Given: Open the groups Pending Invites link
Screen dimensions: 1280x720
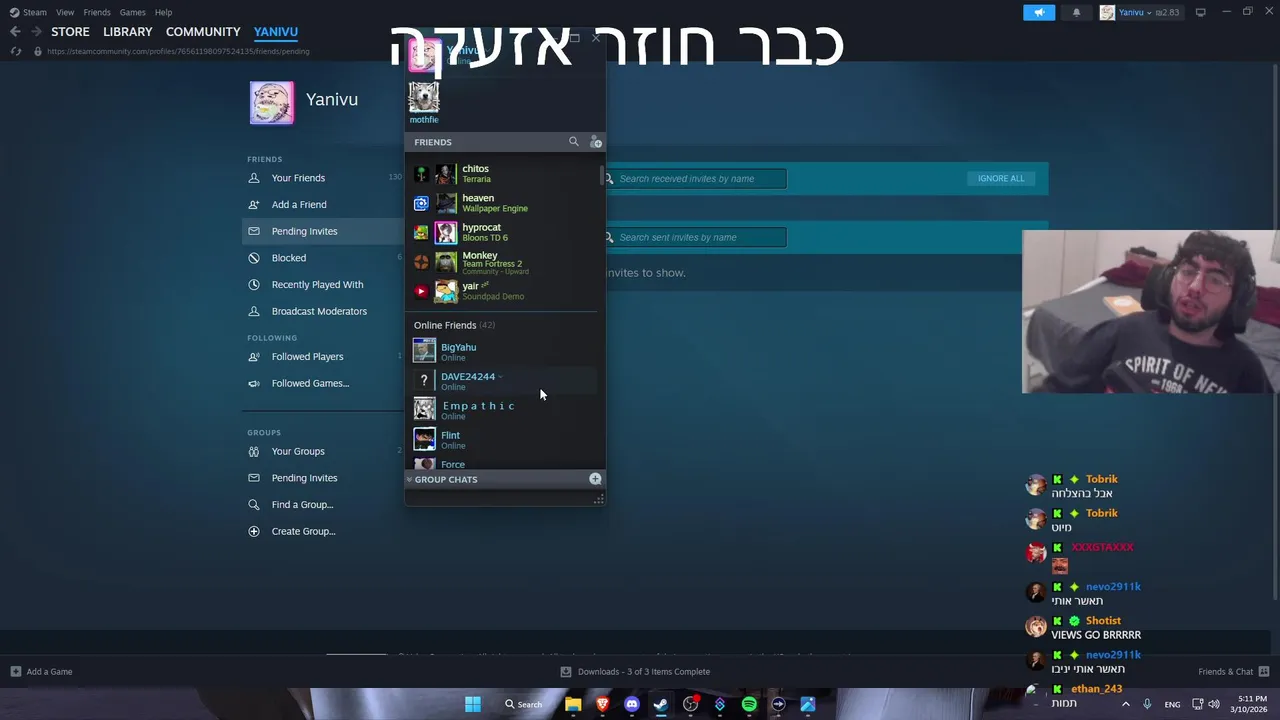Looking at the screenshot, I should tap(304, 478).
